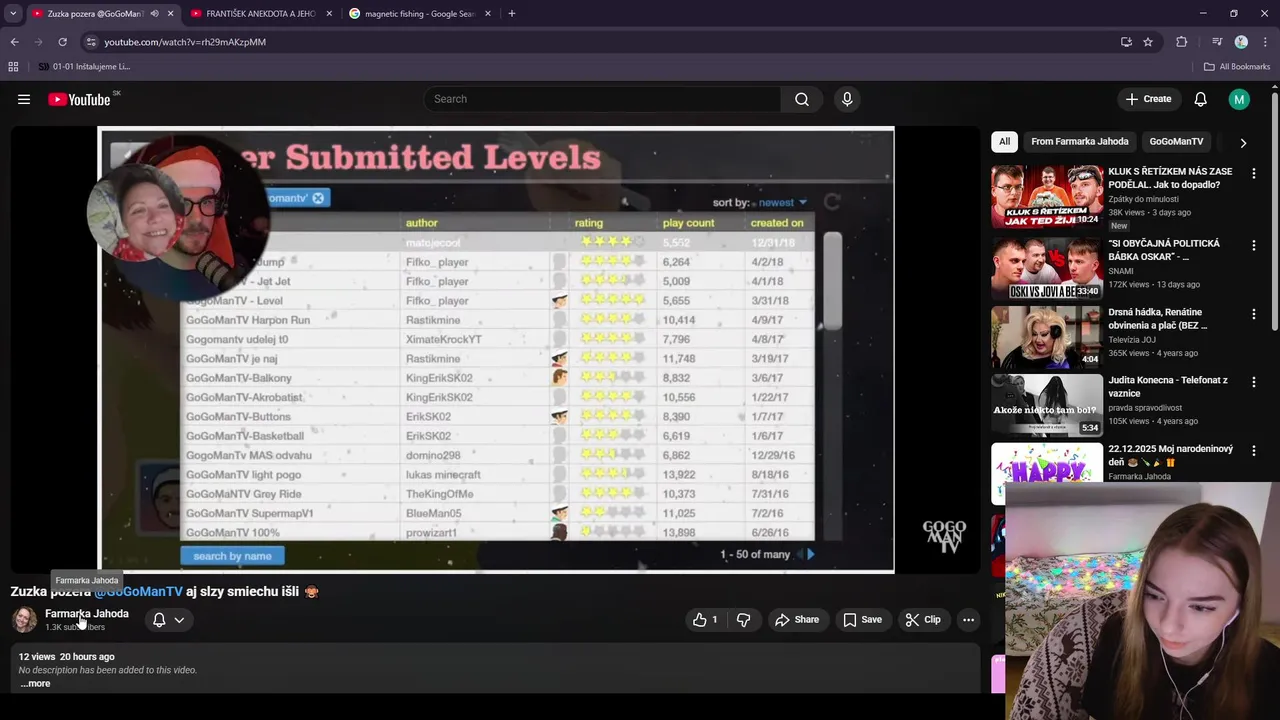Close the Zuzka pozera tab
The height and width of the screenshot is (720, 1280).
tap(170, 14)
